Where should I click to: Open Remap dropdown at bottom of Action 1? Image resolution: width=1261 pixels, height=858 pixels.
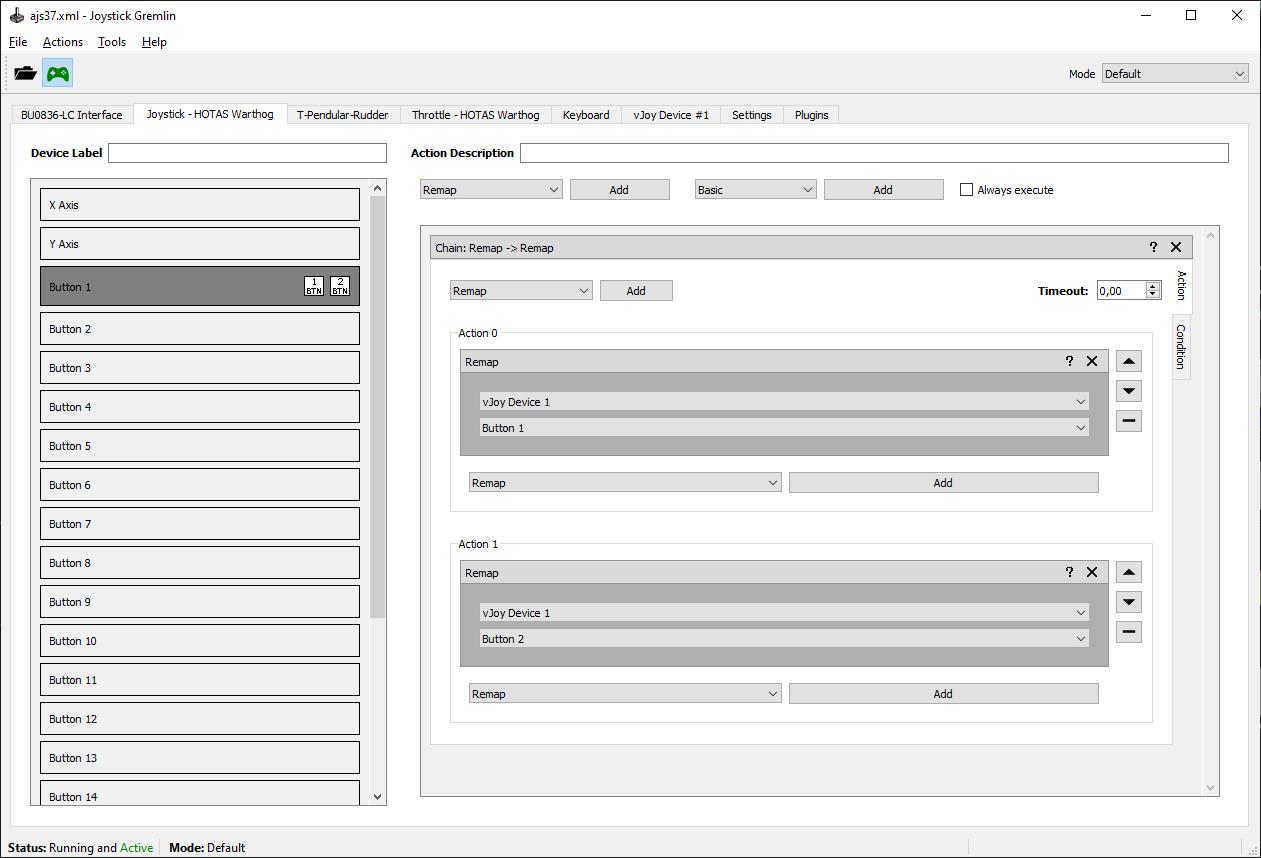coord(625,694)
